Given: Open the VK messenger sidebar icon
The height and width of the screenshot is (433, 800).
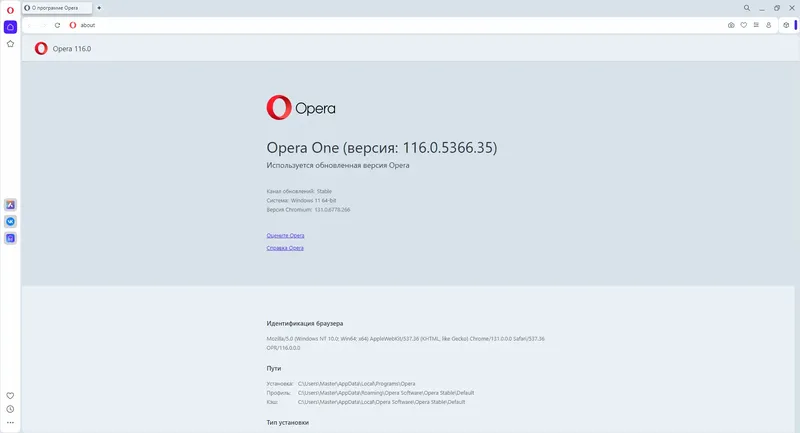Looking at the screenshot, I should point(10,221).
